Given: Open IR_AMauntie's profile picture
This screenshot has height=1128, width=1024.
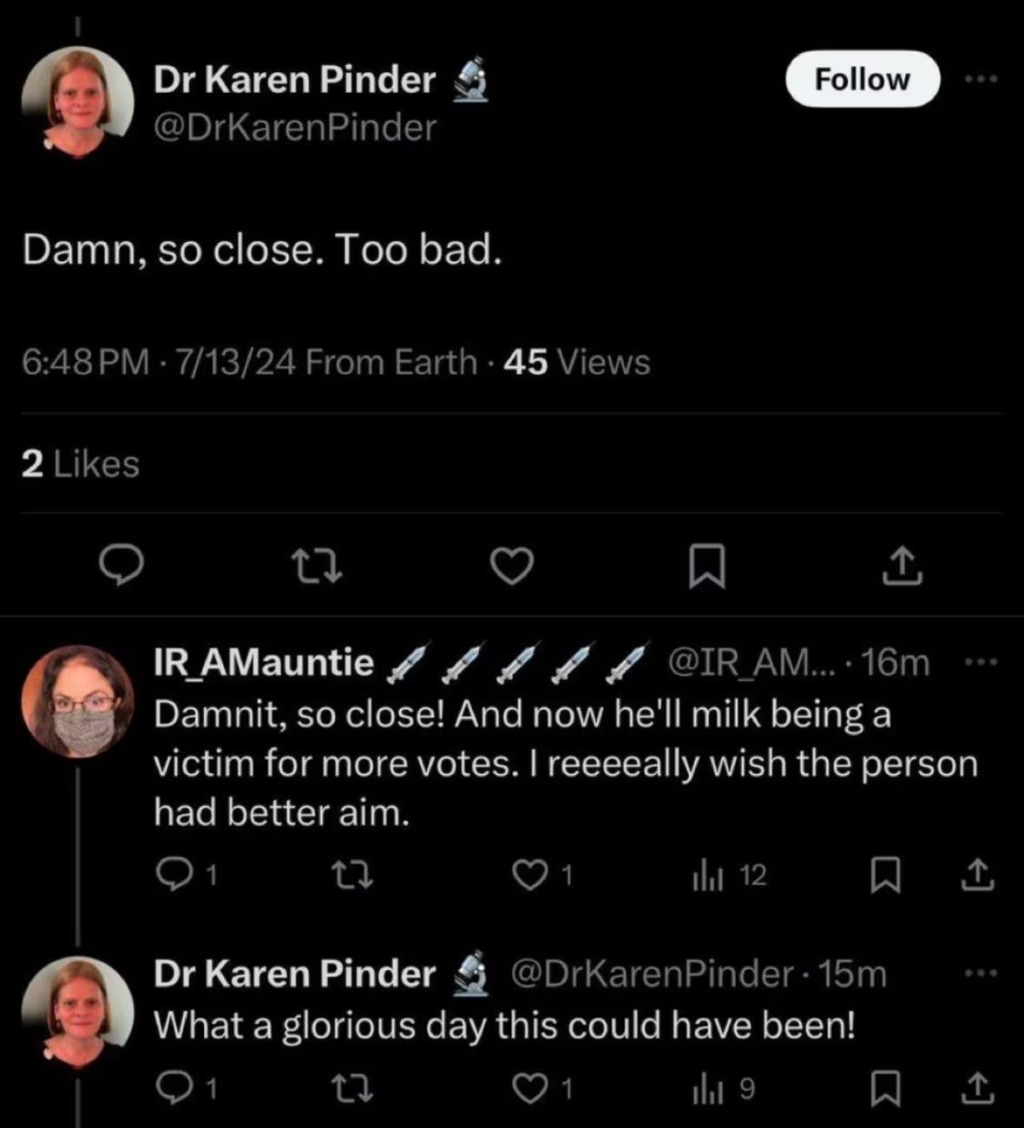Looking at the screenshot, I should (x=77, y=700).
